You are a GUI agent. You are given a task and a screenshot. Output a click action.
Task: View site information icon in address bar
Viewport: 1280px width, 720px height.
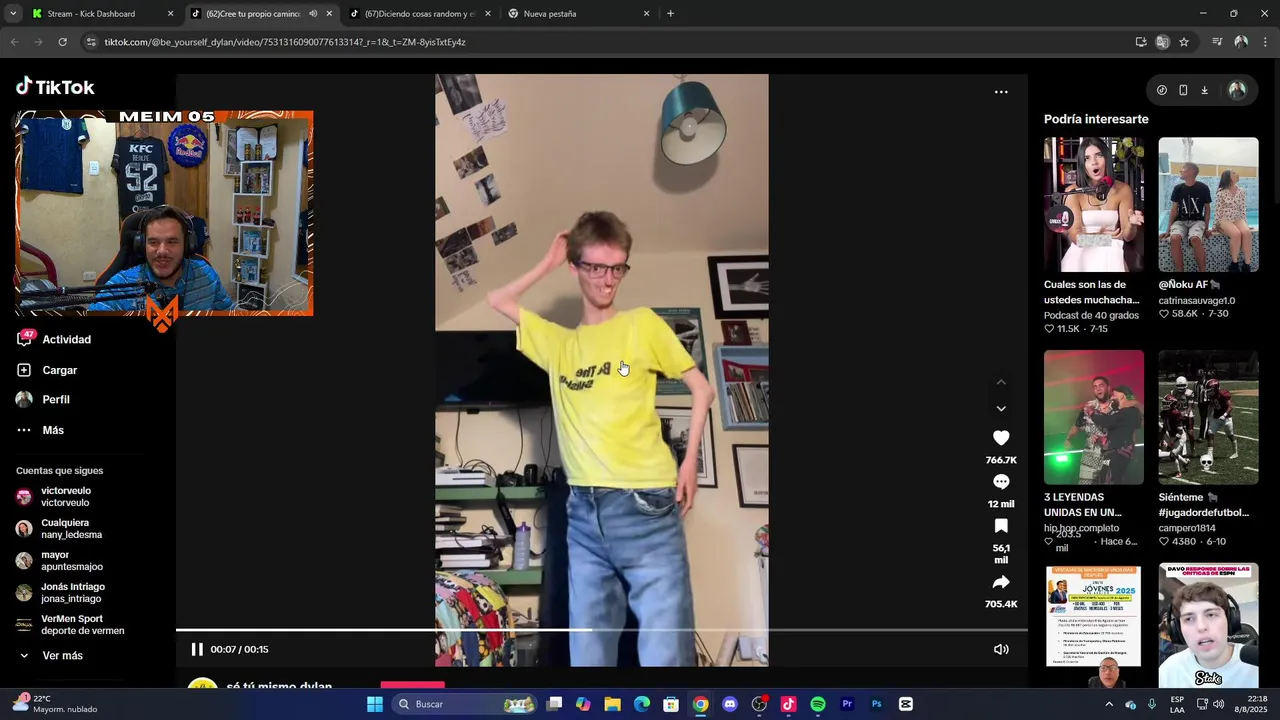click(x=91, y=42)
